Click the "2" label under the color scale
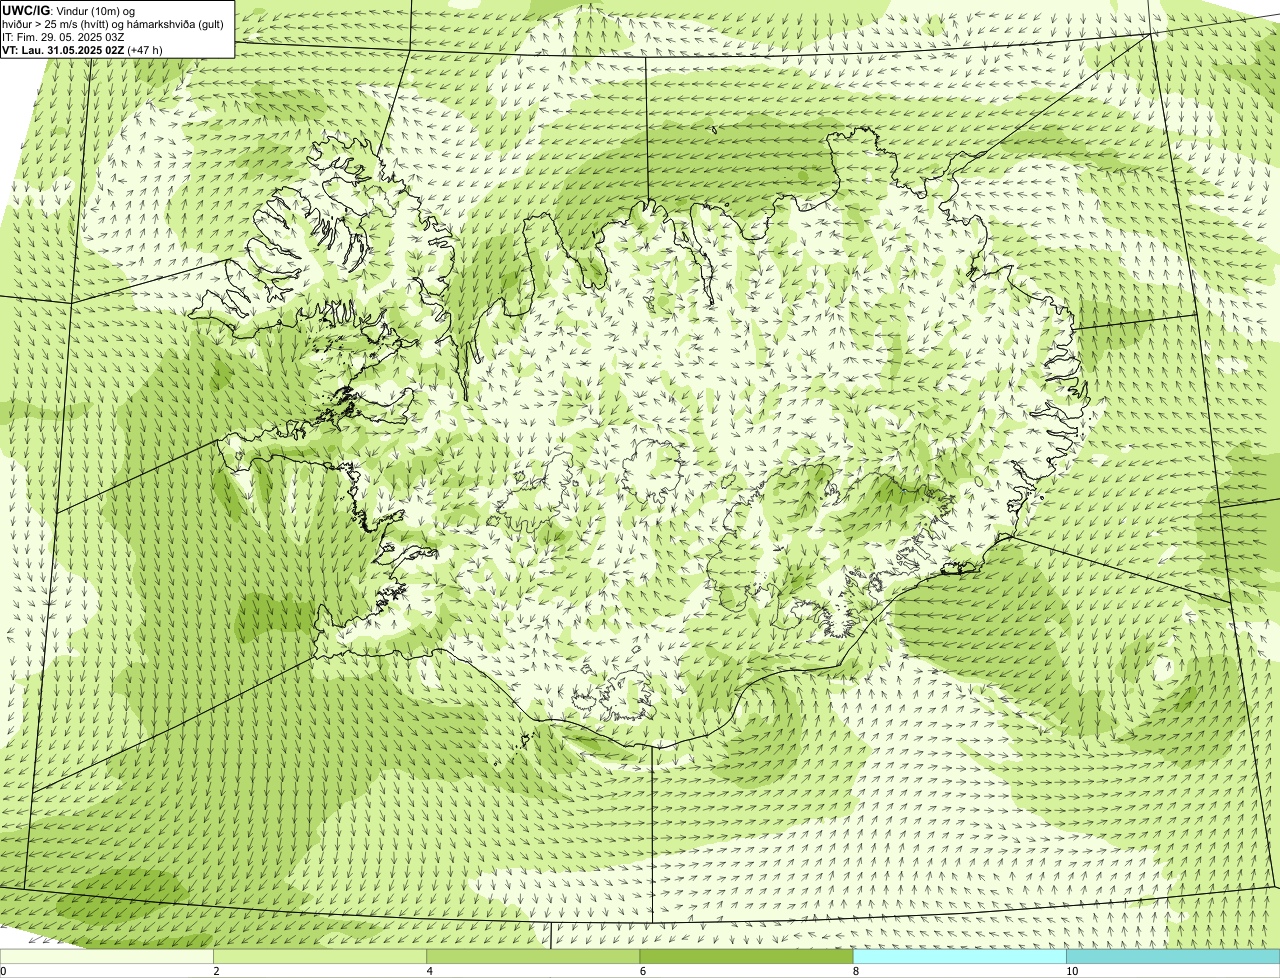Image resolution: width=1280 pixels, height=978 pixels. click(216, 971)
